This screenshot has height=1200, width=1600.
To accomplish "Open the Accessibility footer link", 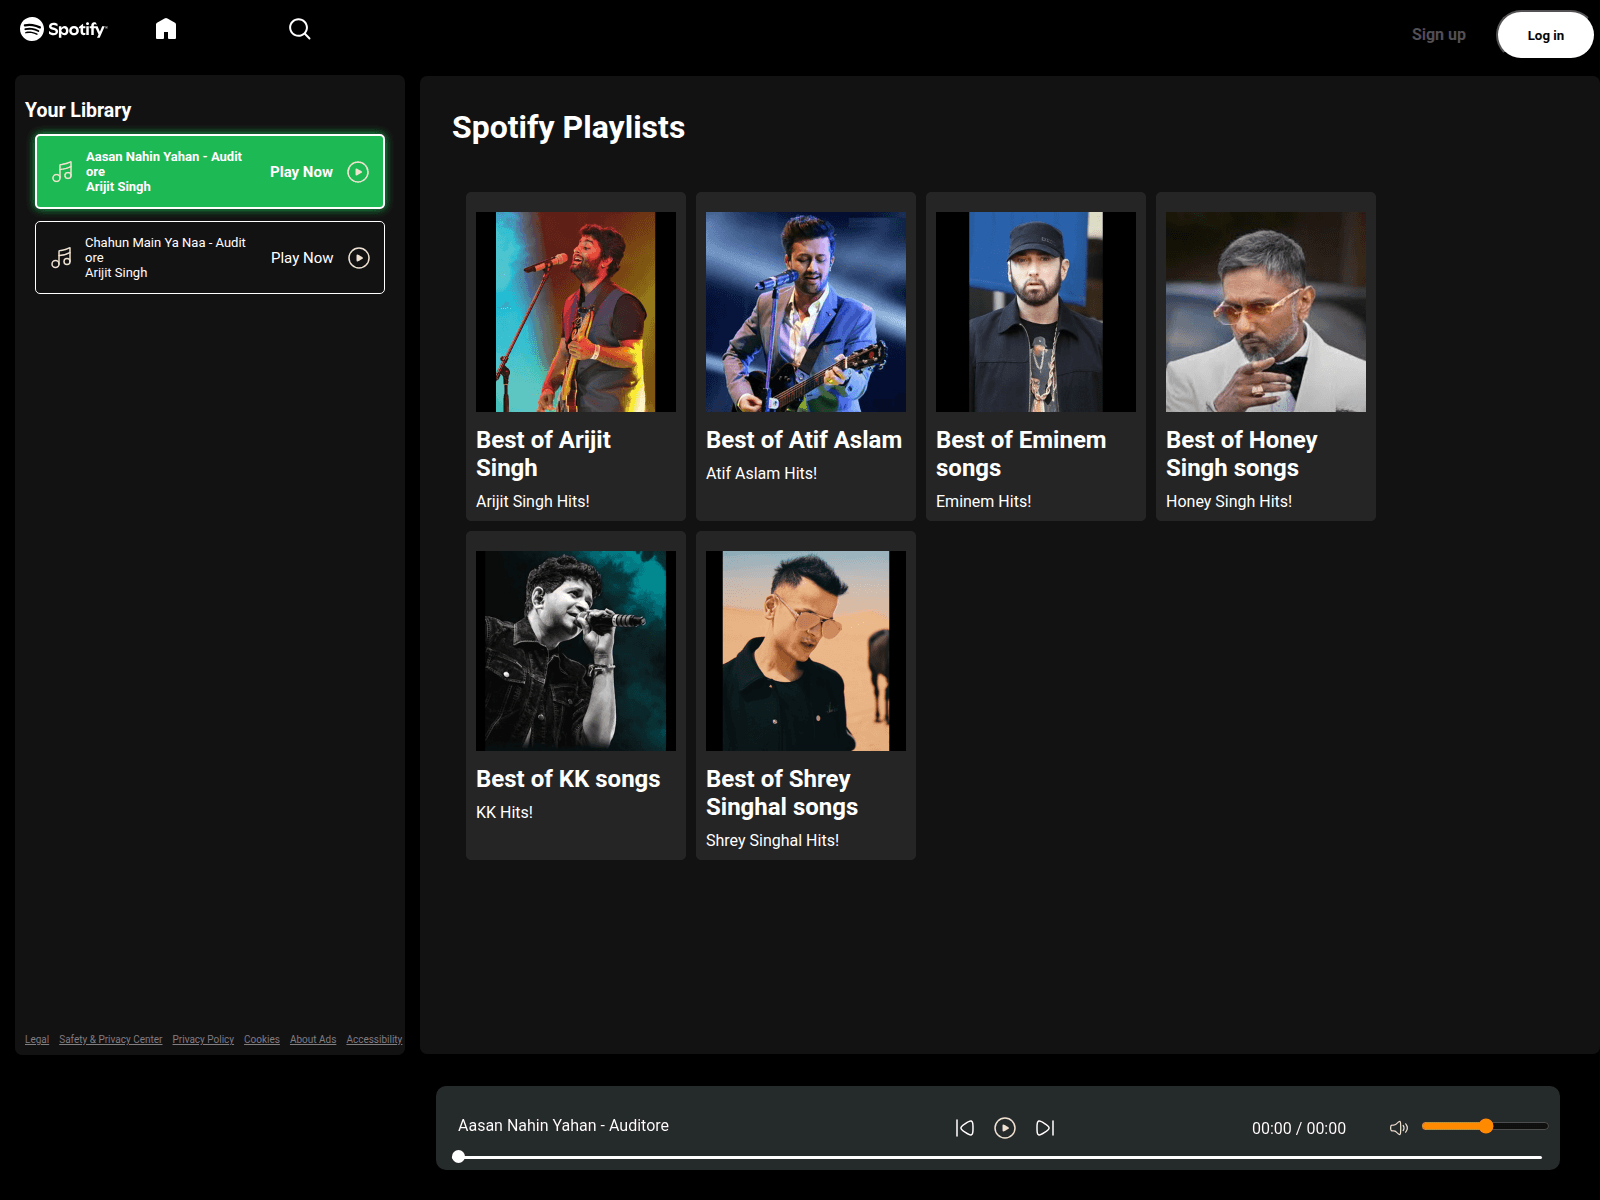I will pos(374,1040).
